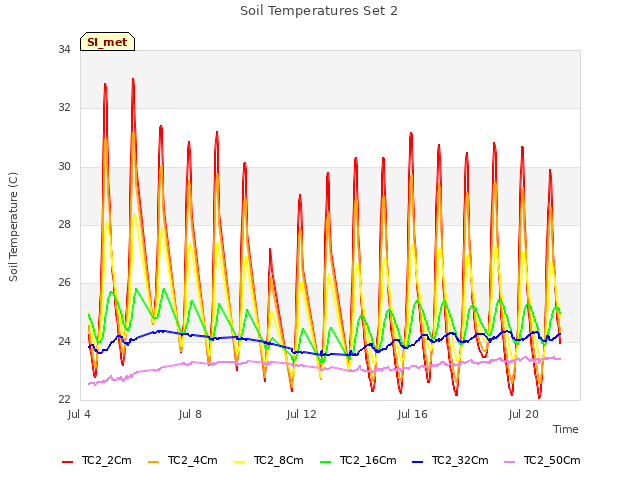Toggle the TC2_2Cm legend entry

(x=97, y=461)
